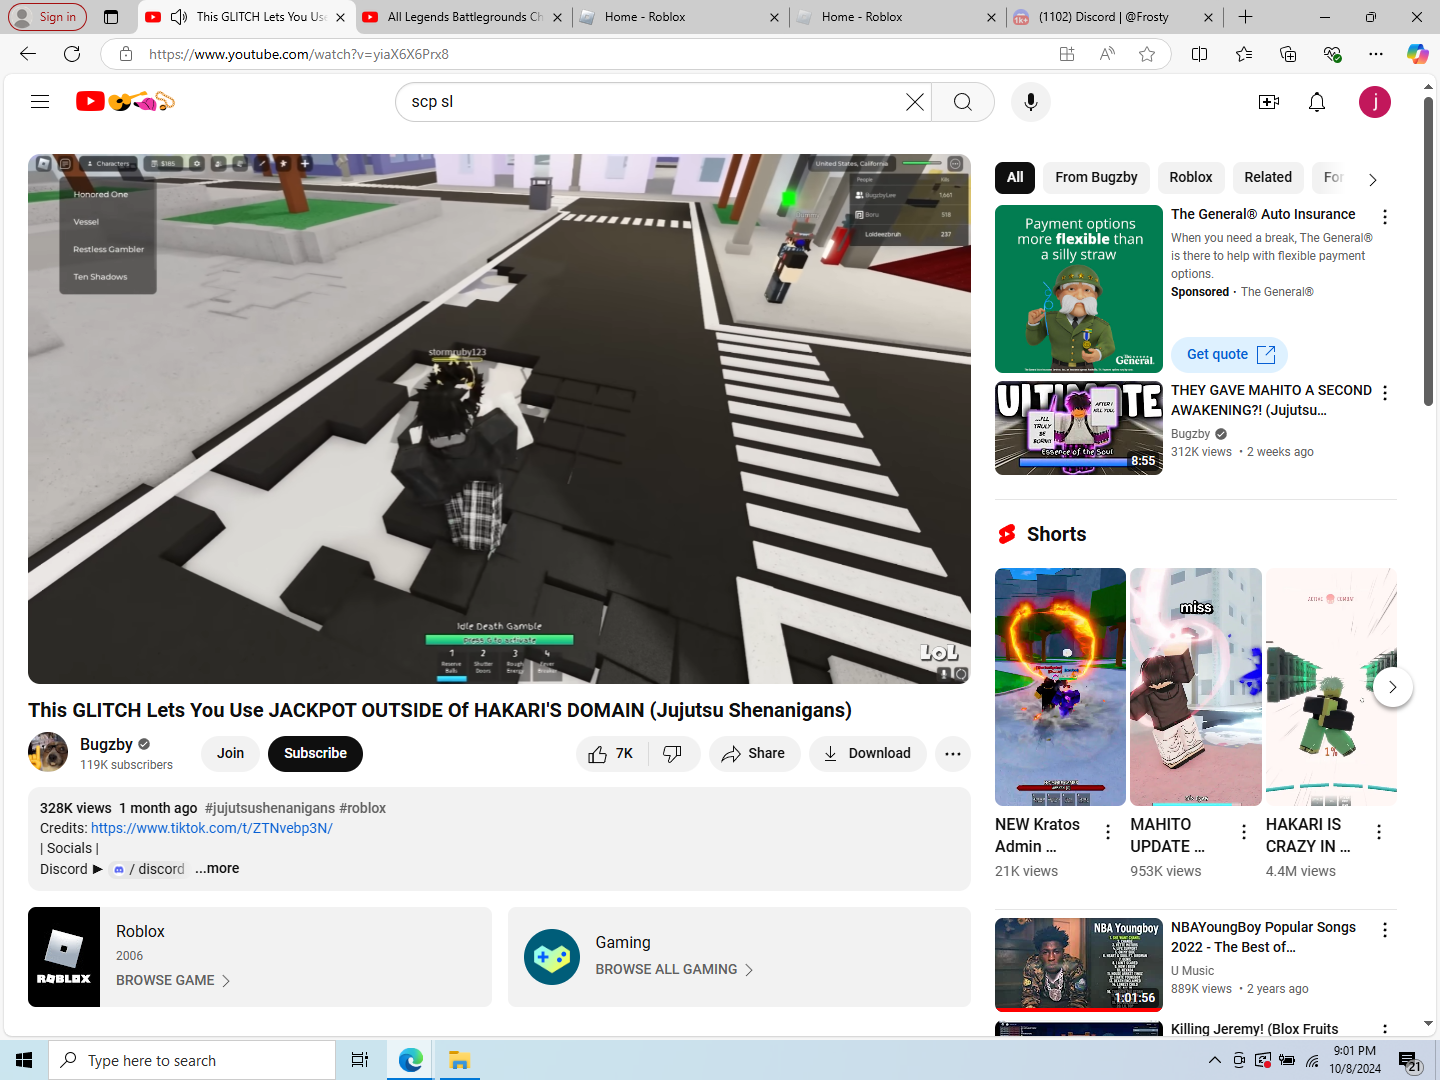The height and width of the screenshot is (1080, 1440).
Task: Open the #jujutsushenanigans hashtag
Action: tap(270, 808)
